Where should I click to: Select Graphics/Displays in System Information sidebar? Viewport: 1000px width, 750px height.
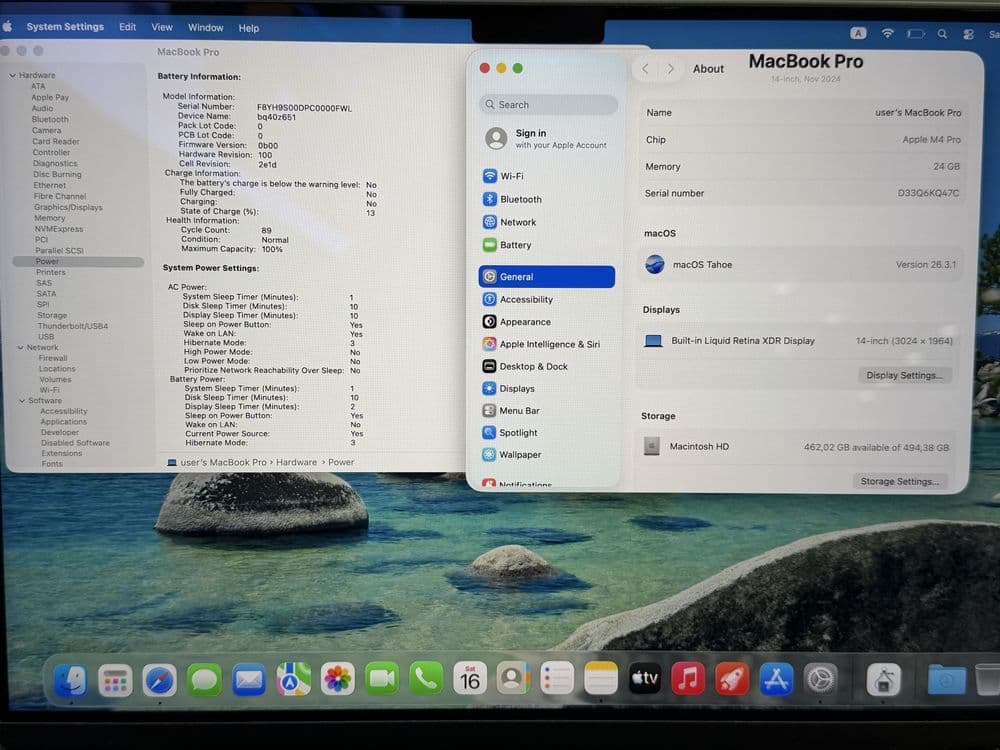click(68, 207)
